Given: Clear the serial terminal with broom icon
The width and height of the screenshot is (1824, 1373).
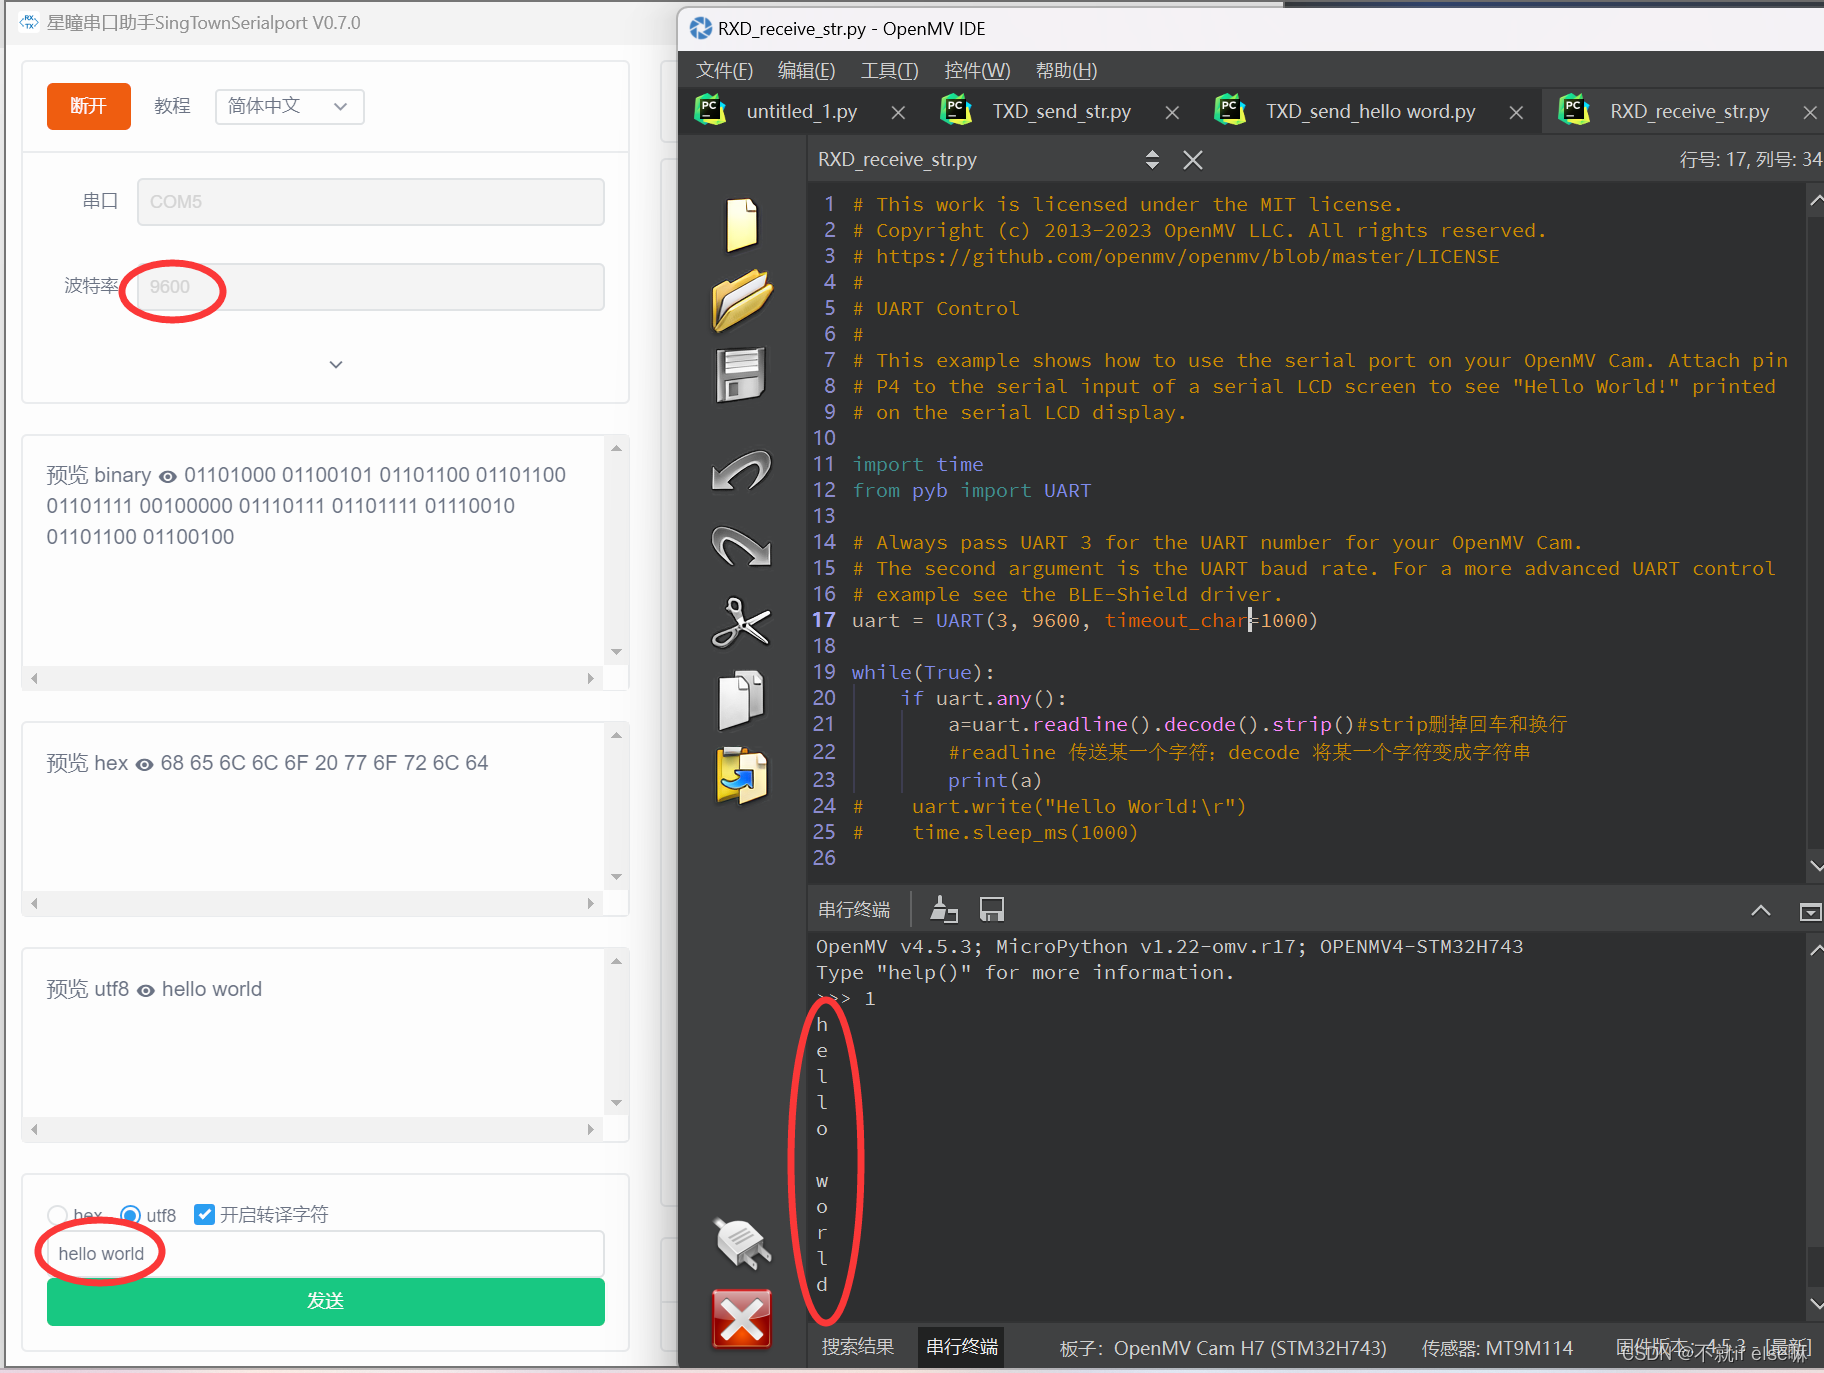Looking at the screenshot, I should [x=944, y=909].
